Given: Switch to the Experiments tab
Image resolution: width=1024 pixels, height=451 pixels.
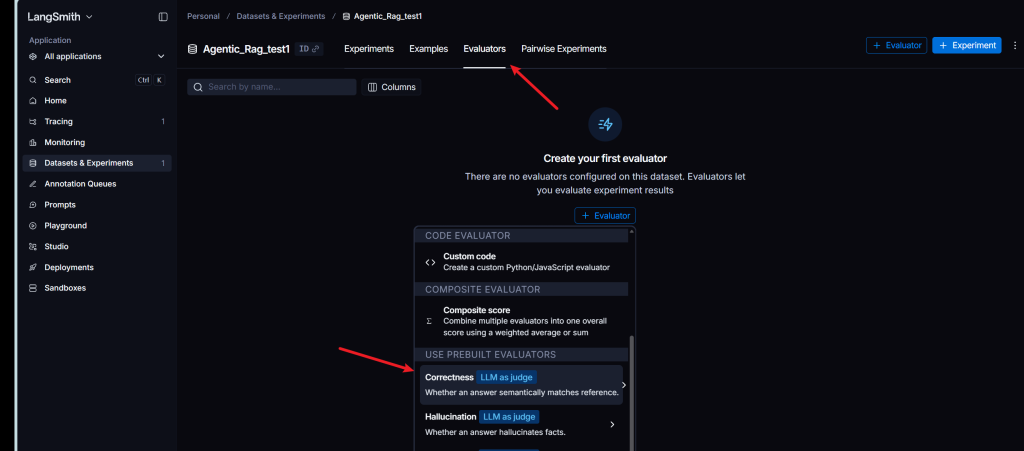Looking at the screenshot, I should tap(369, 49).
